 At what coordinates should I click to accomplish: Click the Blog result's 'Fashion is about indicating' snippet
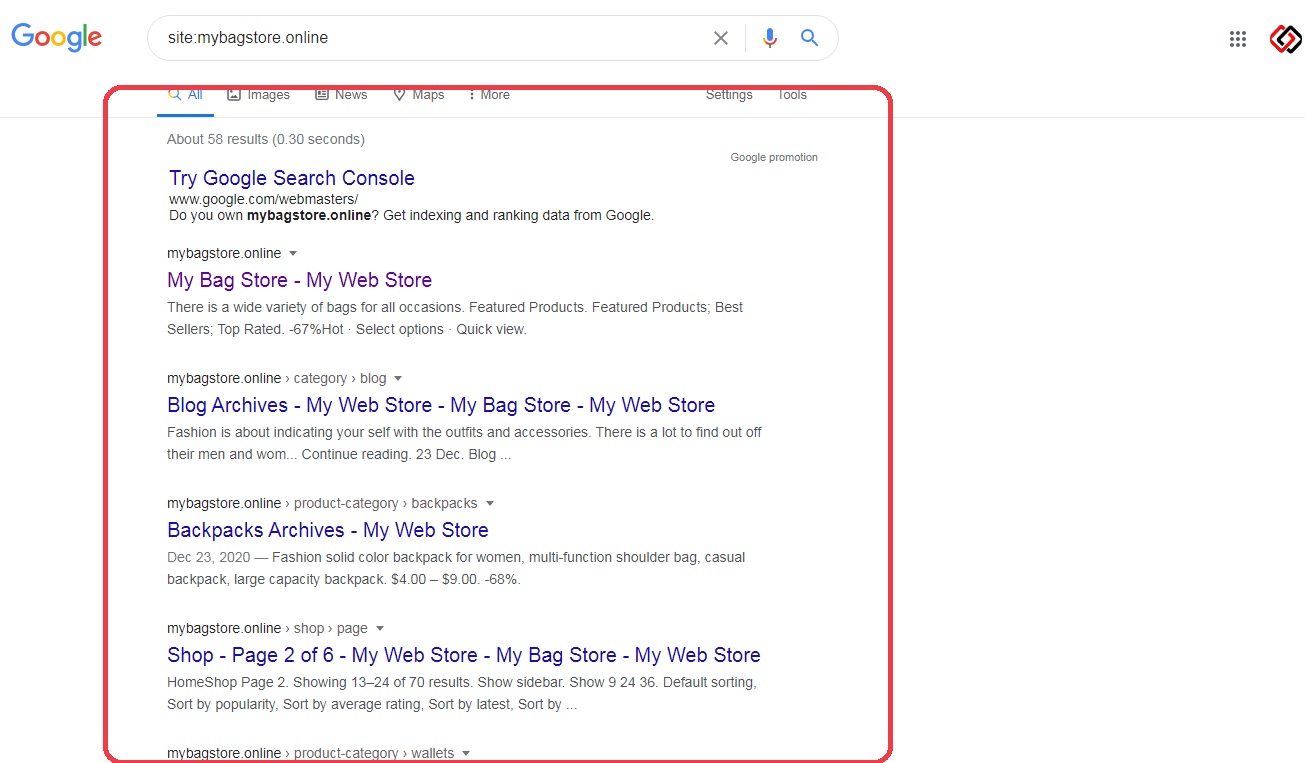464,443
